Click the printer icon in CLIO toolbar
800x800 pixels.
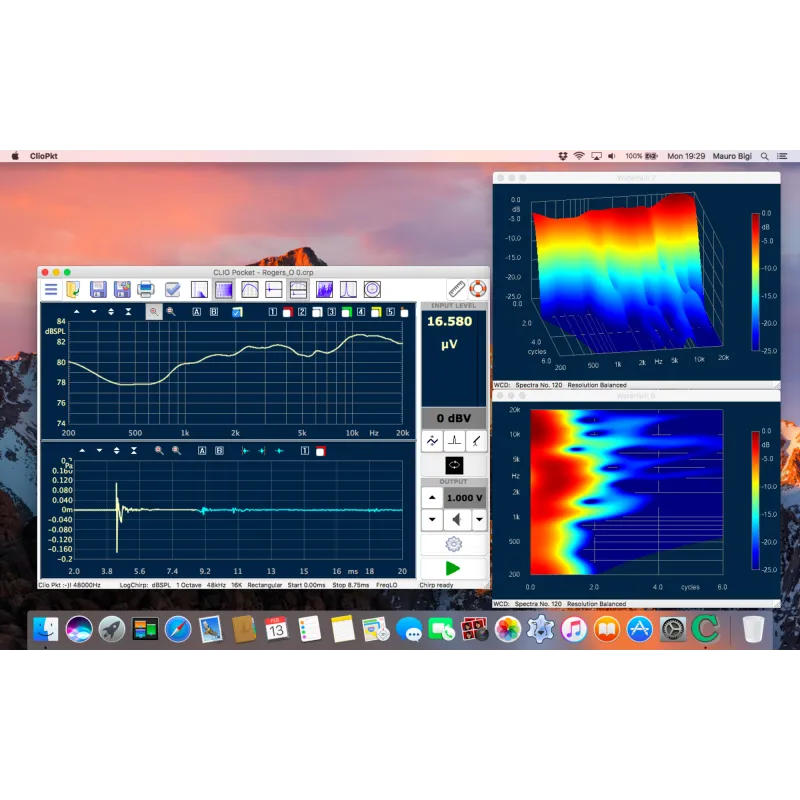click(146, 290)
